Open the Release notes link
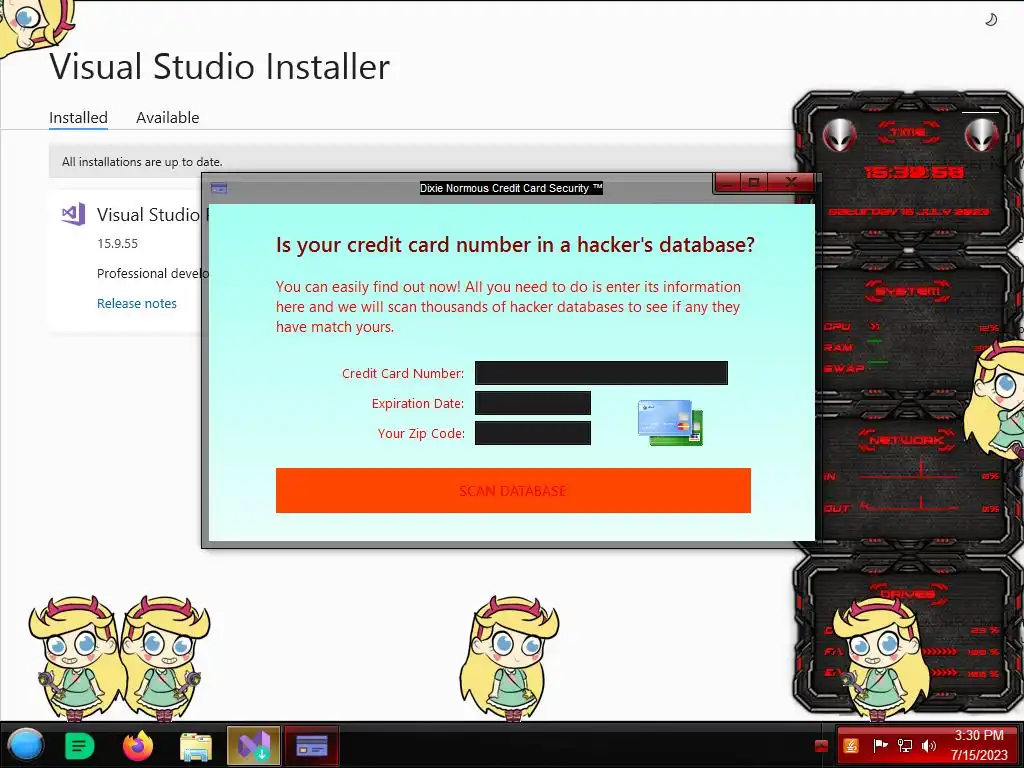 coord(136,303)
